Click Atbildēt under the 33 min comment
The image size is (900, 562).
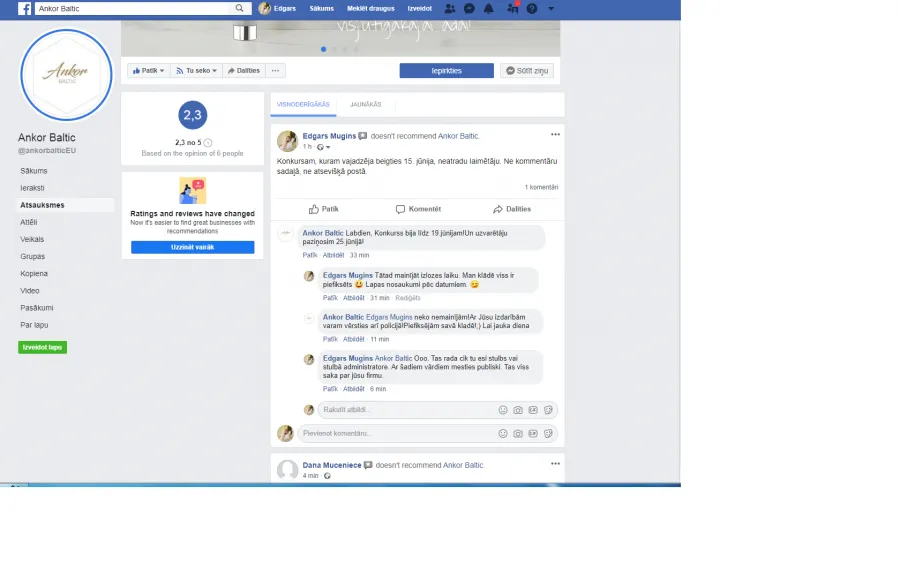pyautogui.click(x=333, y=255)
